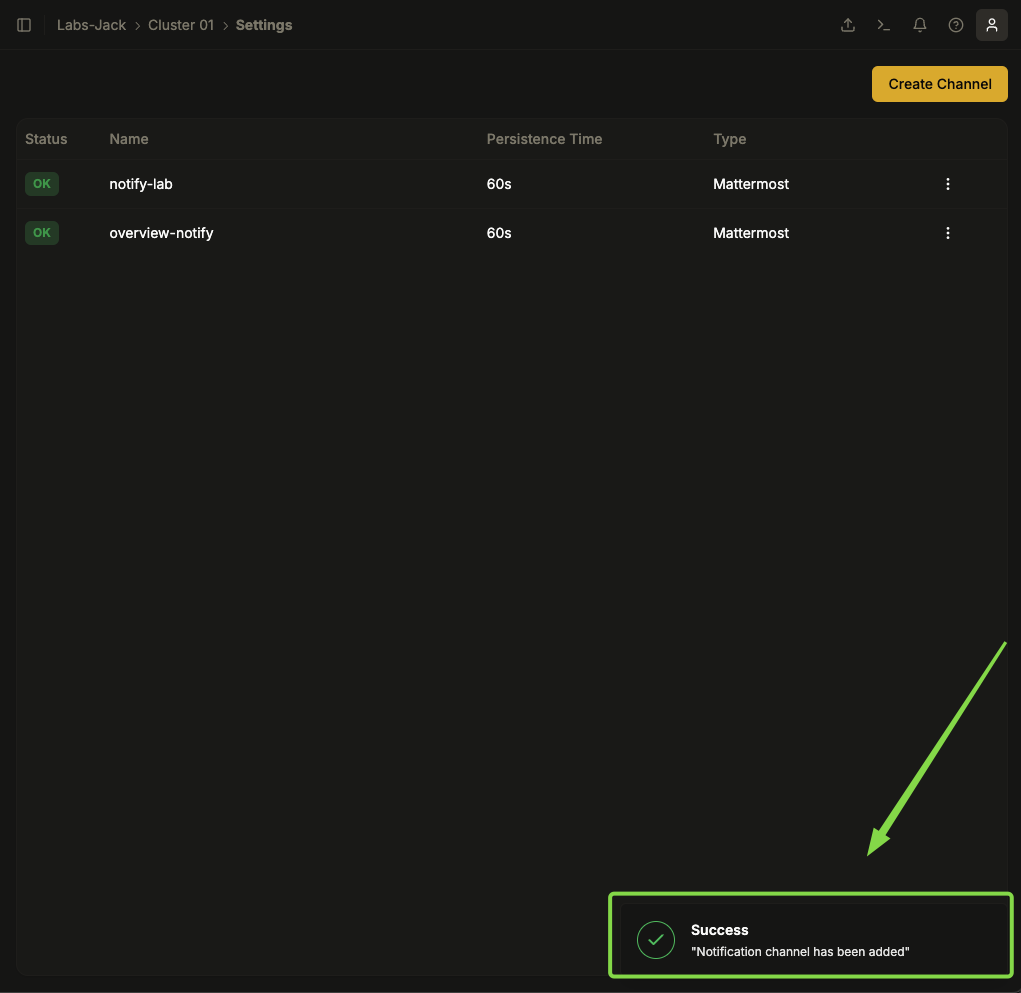Click the Create Channel button

coord(940,84)
